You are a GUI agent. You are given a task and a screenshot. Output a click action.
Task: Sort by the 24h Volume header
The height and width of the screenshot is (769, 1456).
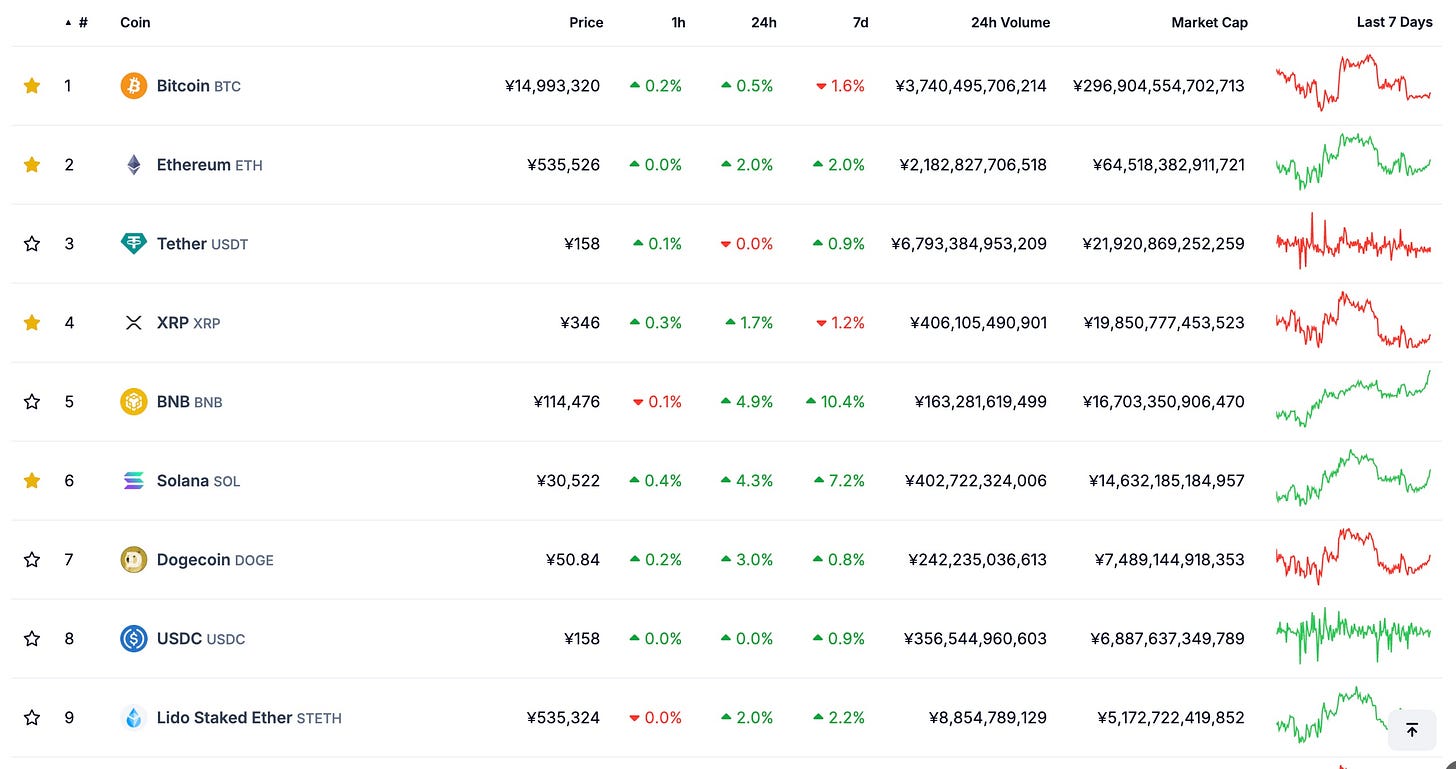tap(1010, 22)
